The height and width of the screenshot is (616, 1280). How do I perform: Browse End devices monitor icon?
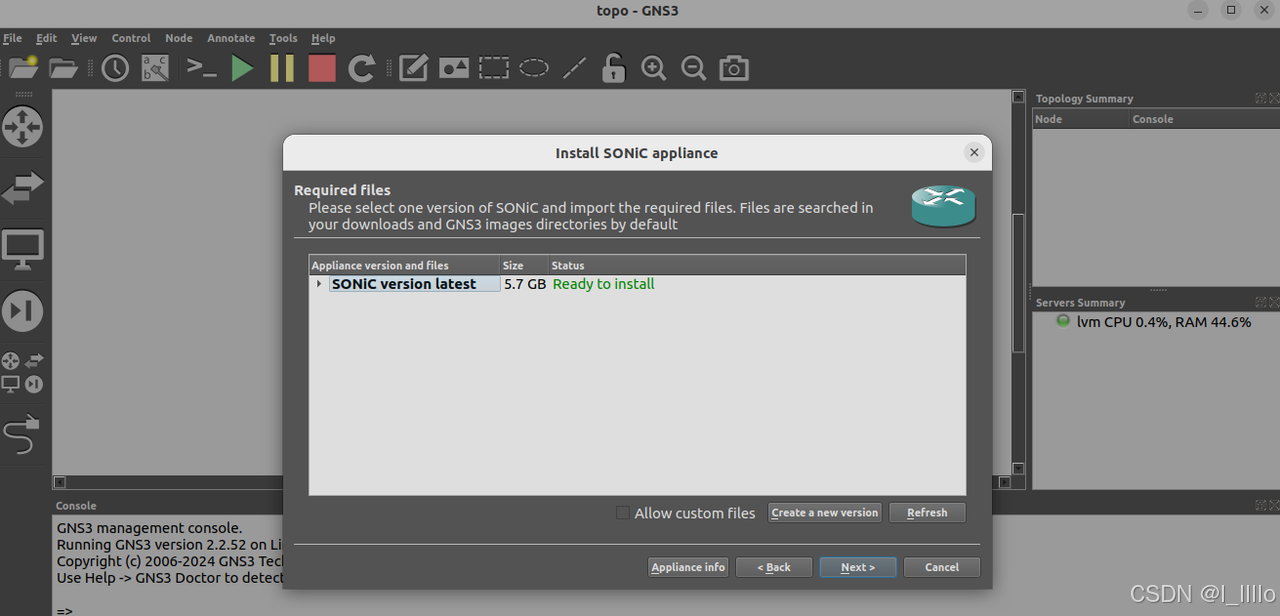tap(22, 250)
